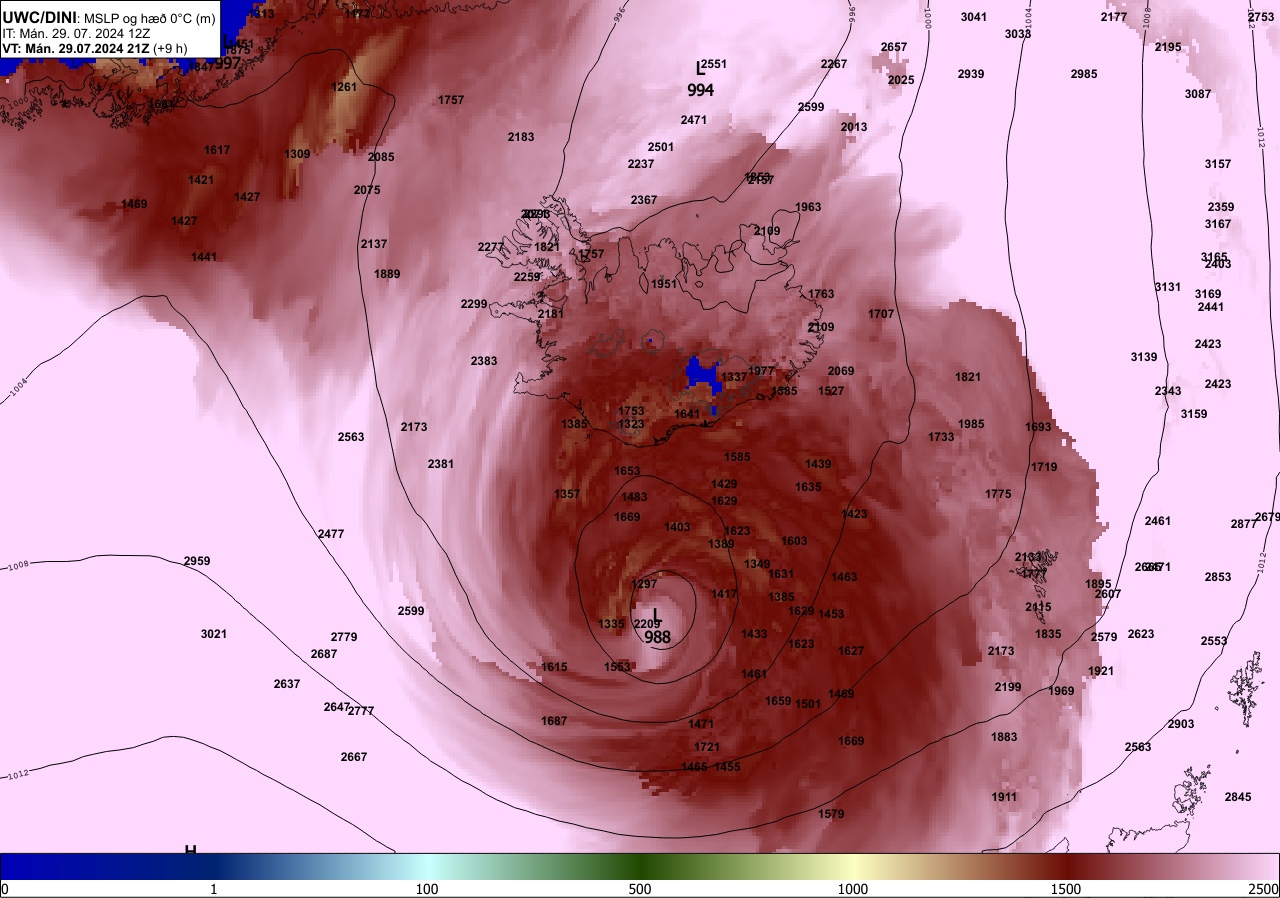Click the initial time line 'IT: Mán. 29. 07. 2024 12Z'
1280x898 pixels.
pyautogui.click(x=76, y=33)
